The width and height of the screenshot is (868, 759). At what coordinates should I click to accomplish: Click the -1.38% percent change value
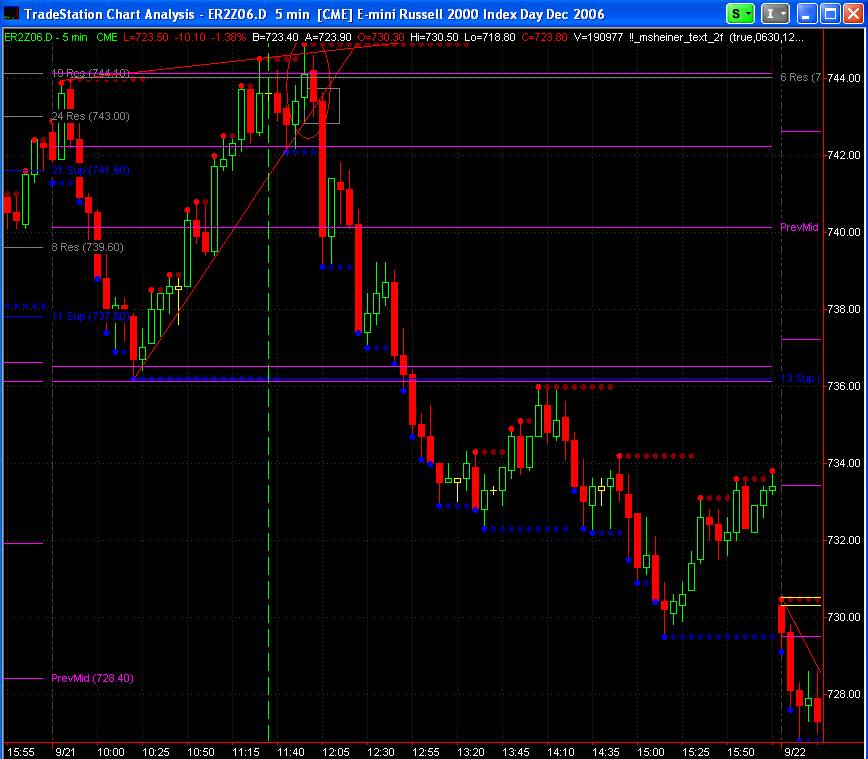tap(229, 38)
